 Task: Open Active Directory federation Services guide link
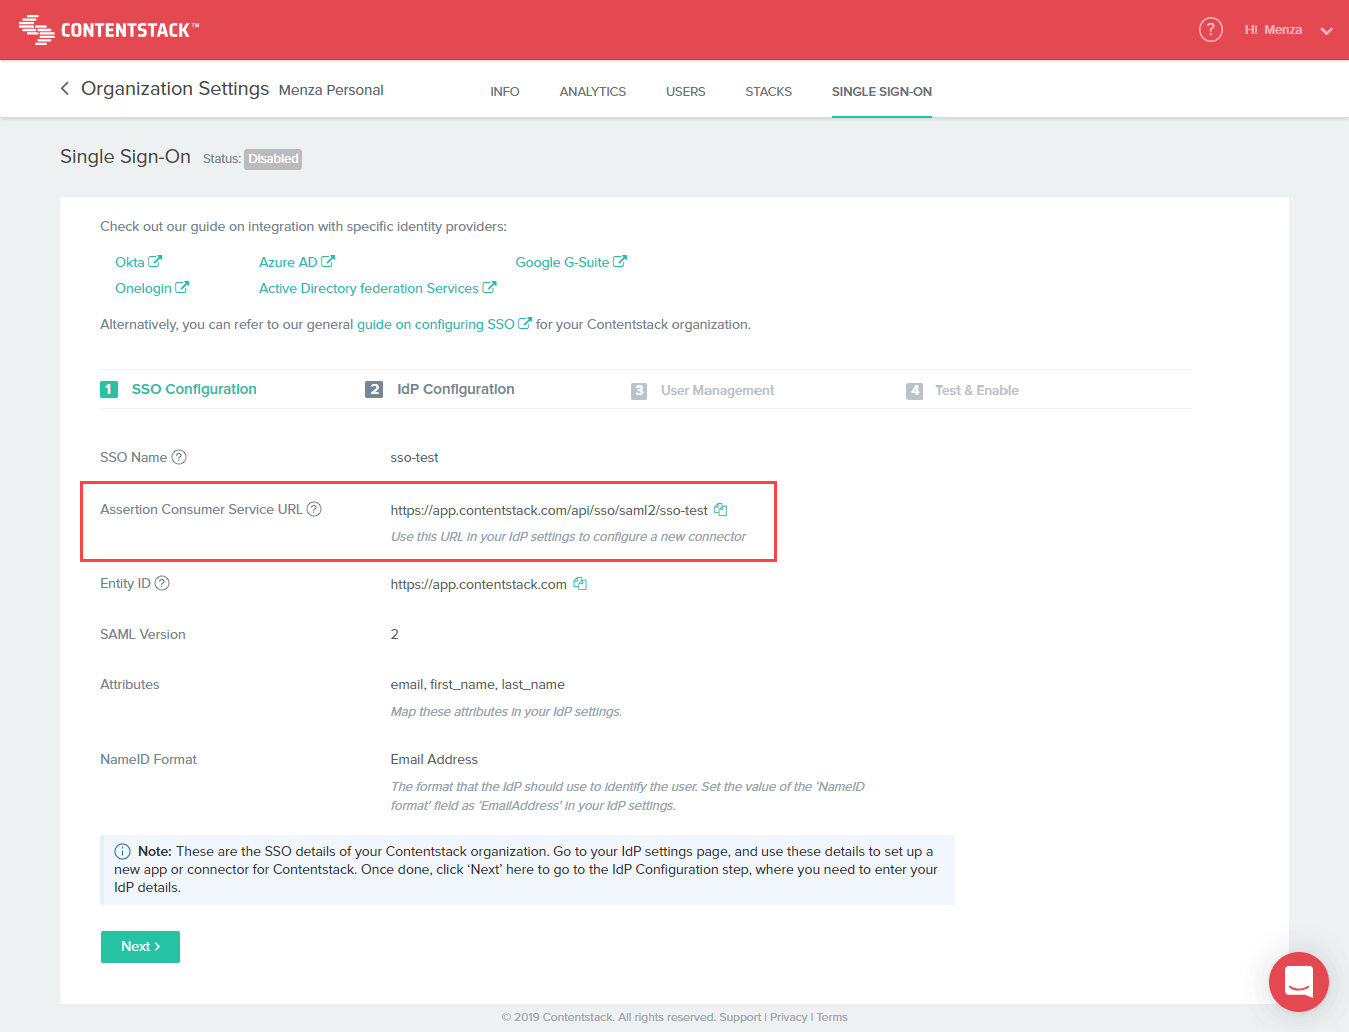(x=377, y=288)
